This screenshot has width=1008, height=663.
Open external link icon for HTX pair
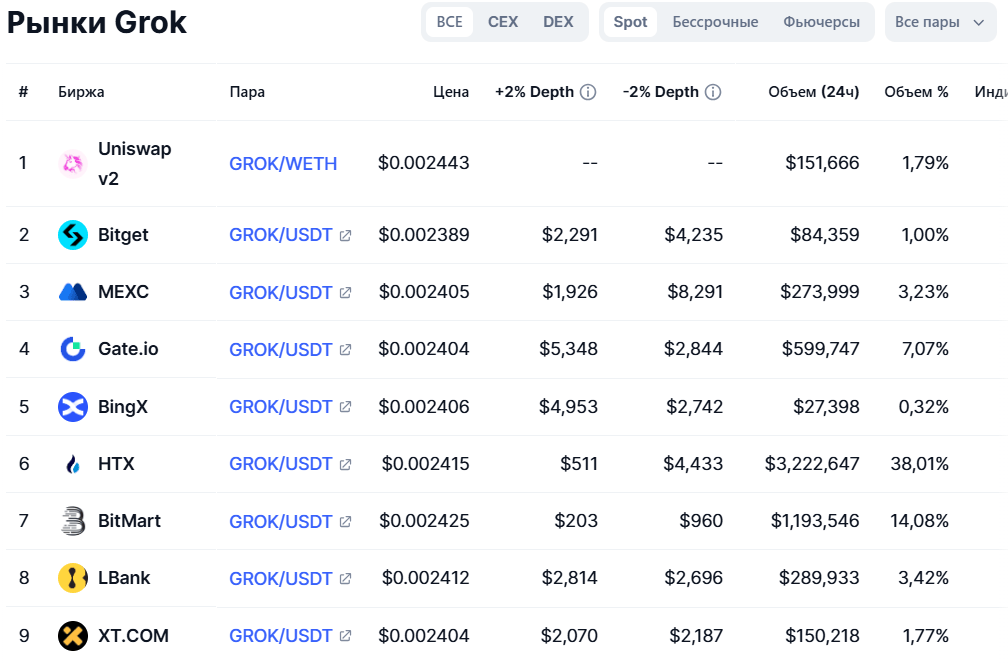click(345, 464)
